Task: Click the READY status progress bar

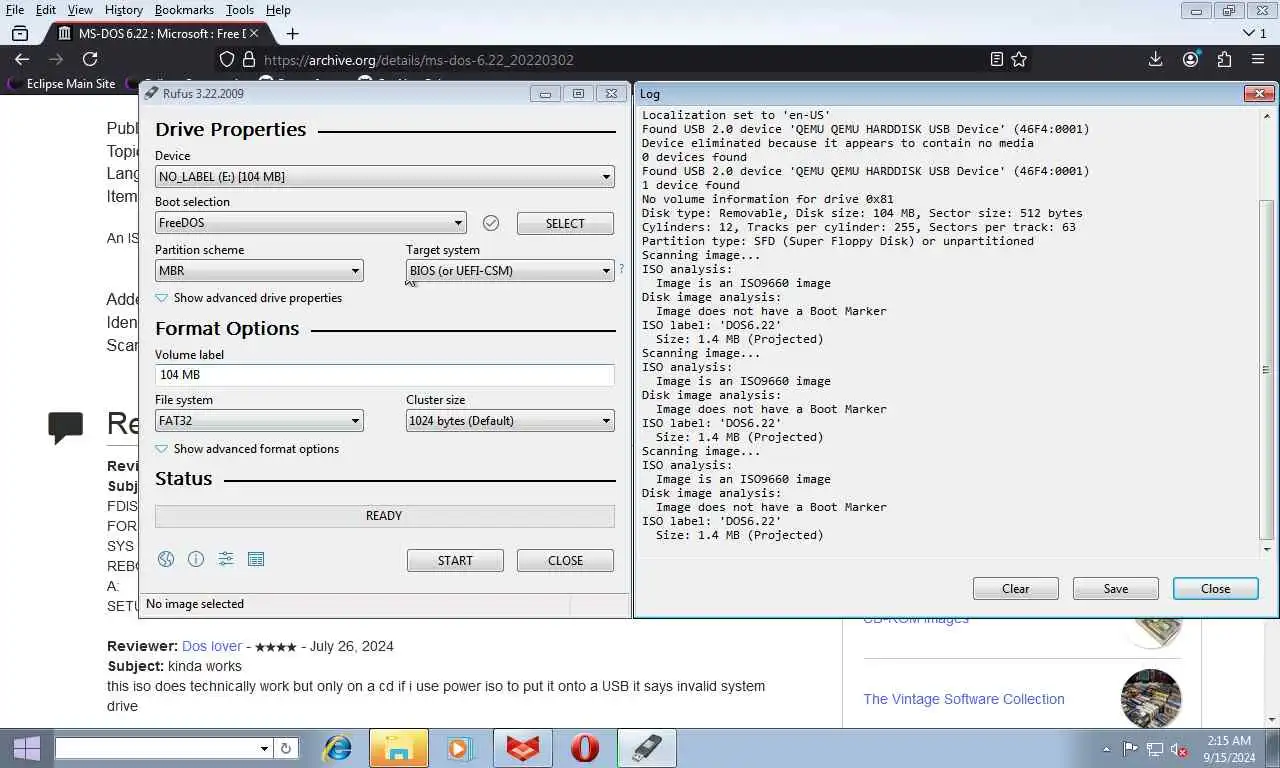Action: point(384,516)
